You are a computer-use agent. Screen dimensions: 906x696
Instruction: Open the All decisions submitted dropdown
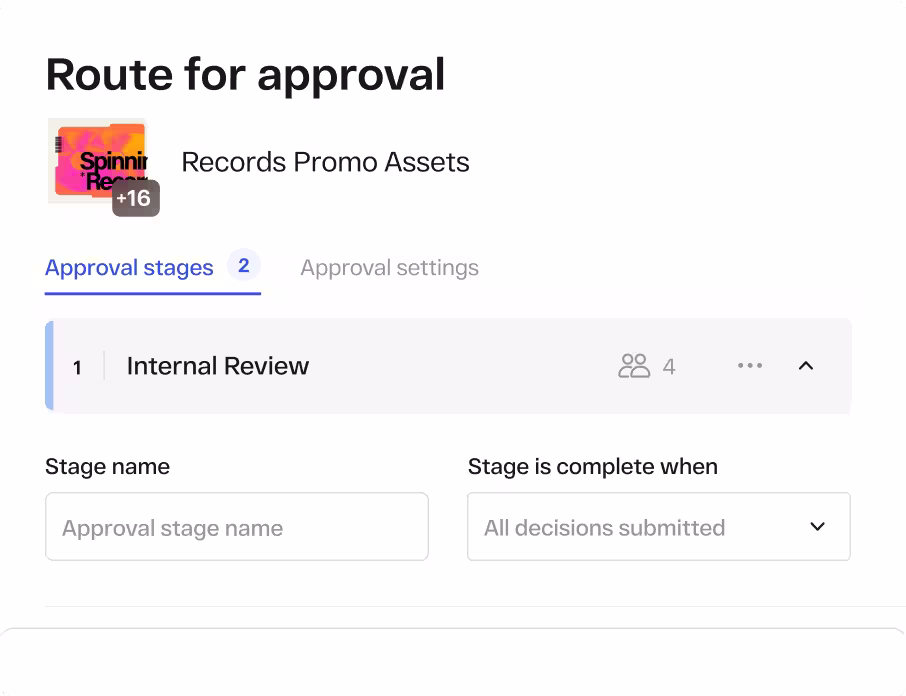coord(640,527)
